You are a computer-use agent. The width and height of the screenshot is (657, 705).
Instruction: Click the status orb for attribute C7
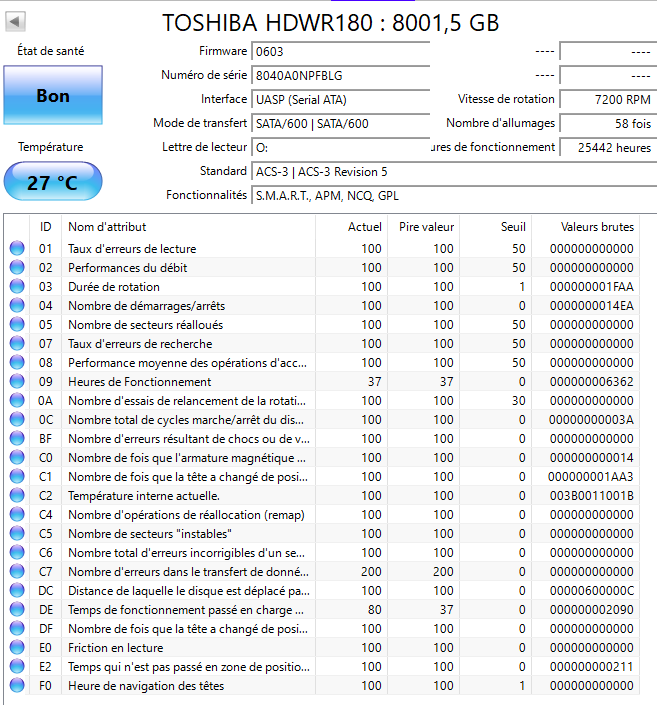pyautogui.click(x=17, y=571)
